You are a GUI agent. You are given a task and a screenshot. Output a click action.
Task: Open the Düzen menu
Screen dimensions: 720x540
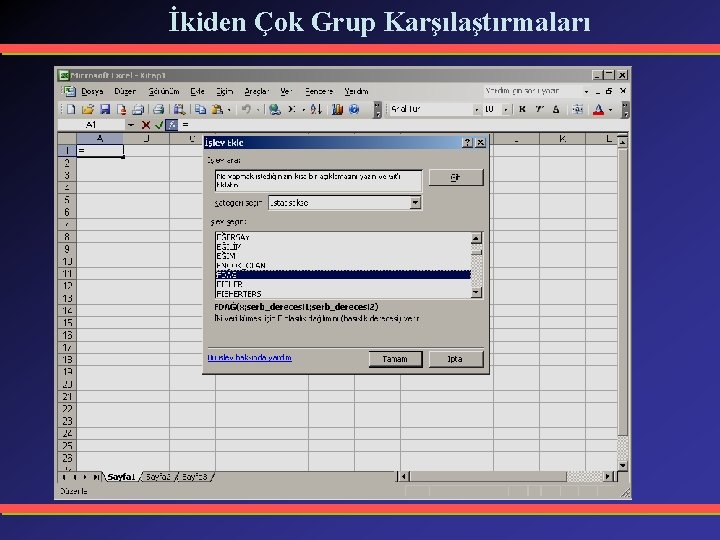click(x=125, y=91)
